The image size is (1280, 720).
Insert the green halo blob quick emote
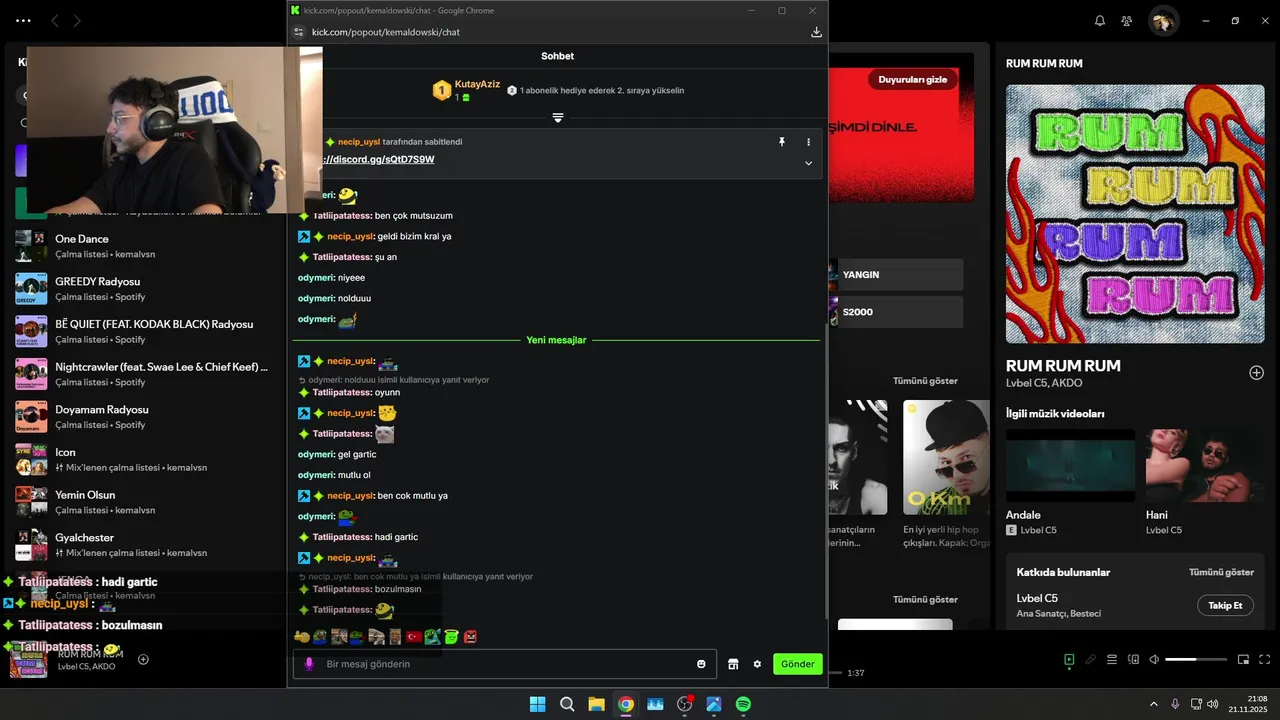click(x=451, y=637)
